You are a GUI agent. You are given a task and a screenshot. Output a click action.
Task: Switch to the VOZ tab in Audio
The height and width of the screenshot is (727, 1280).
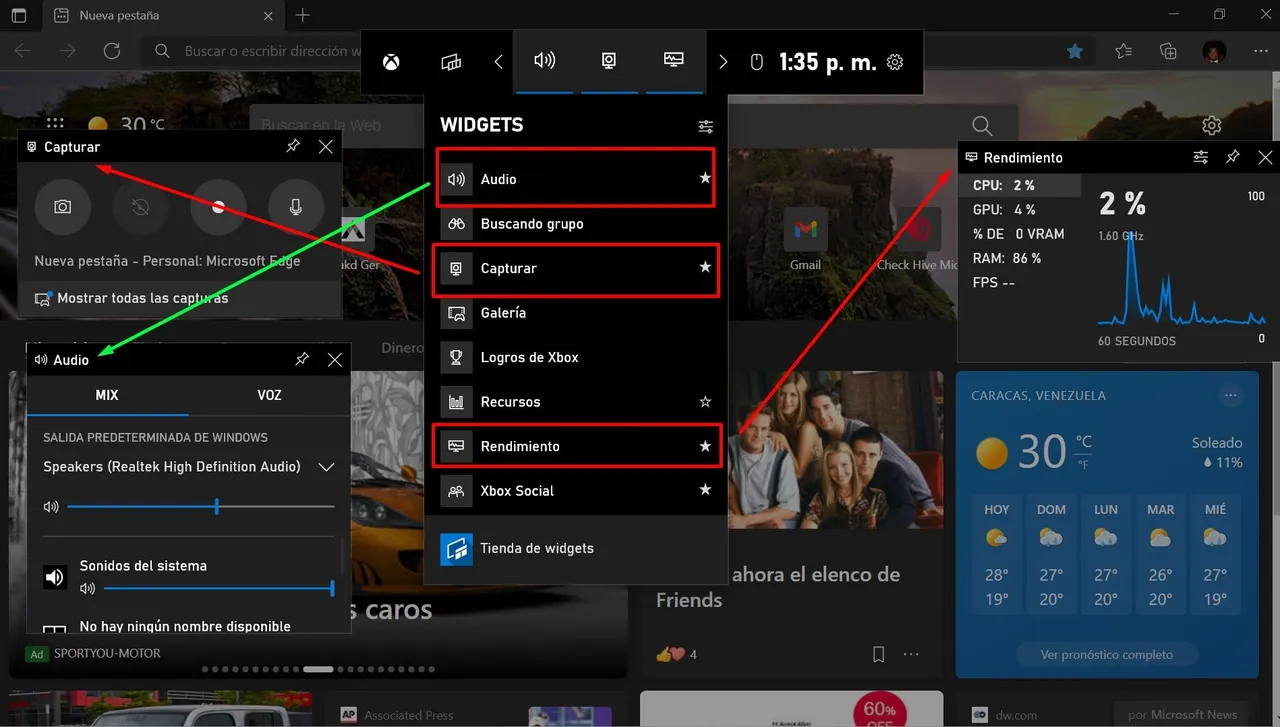(x=269, y=395)
